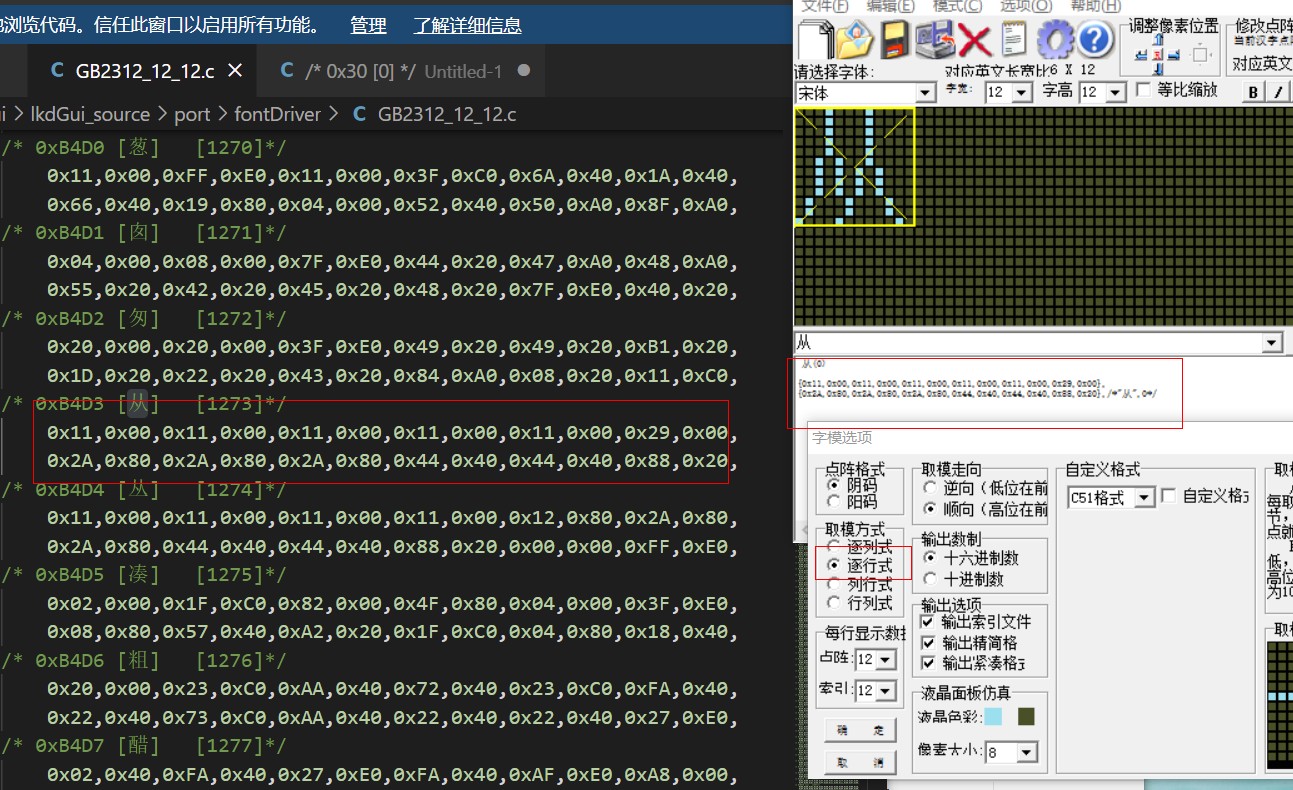Click the floppy disk save icon
Screen dimensions: 1293x790
pyautogui.click(x=896, y=41)
